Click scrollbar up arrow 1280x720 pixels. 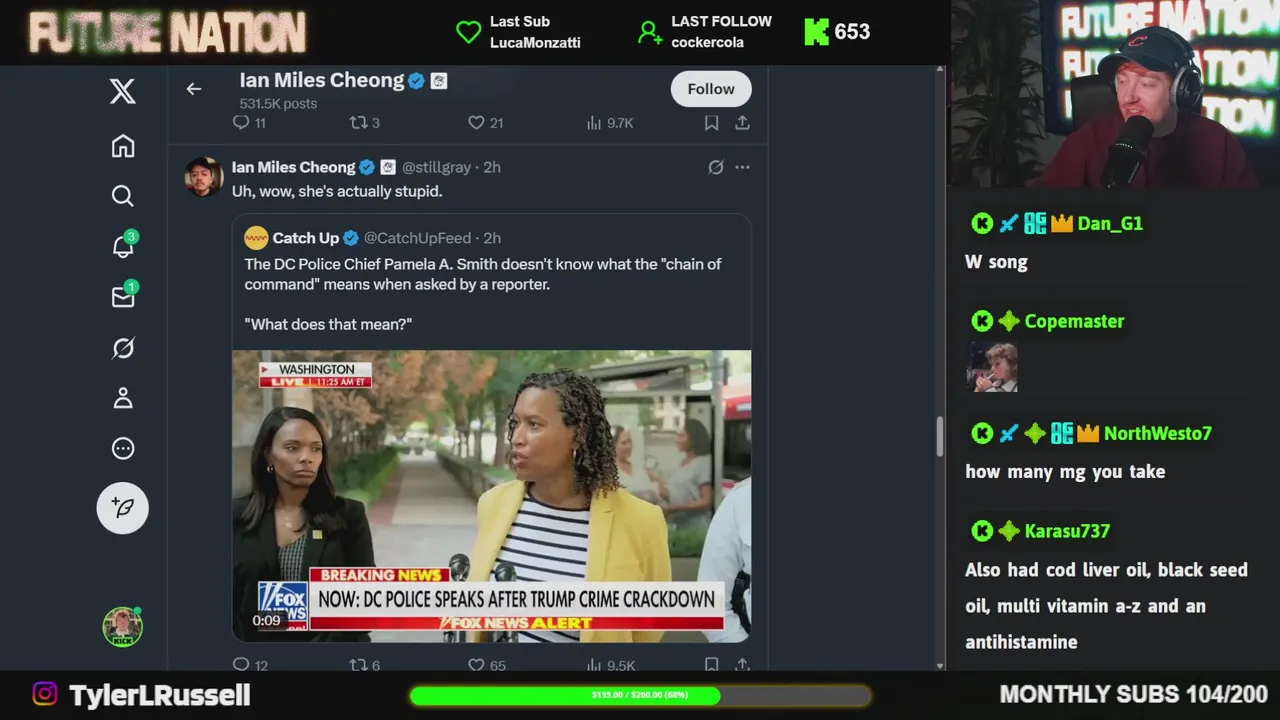pyautogui.click(x=939, y=71)
